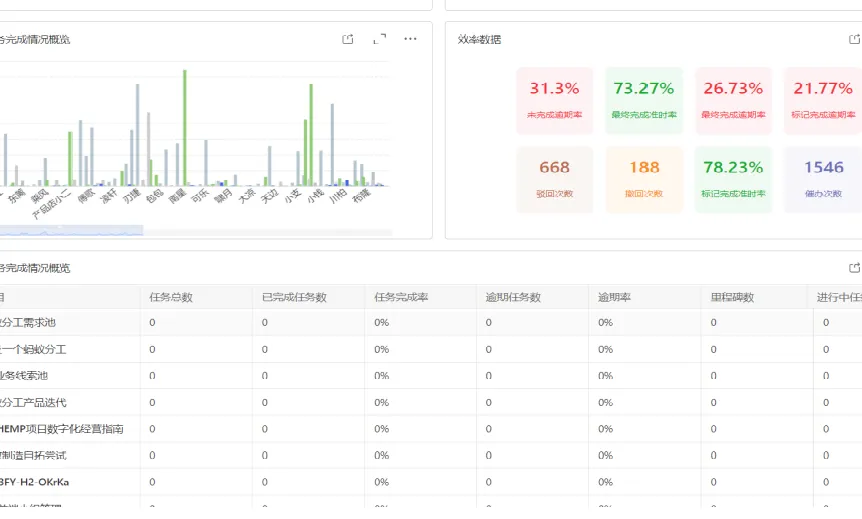Sort by the 任务总数 column header
Screen dimensions: 862x519
171,297
